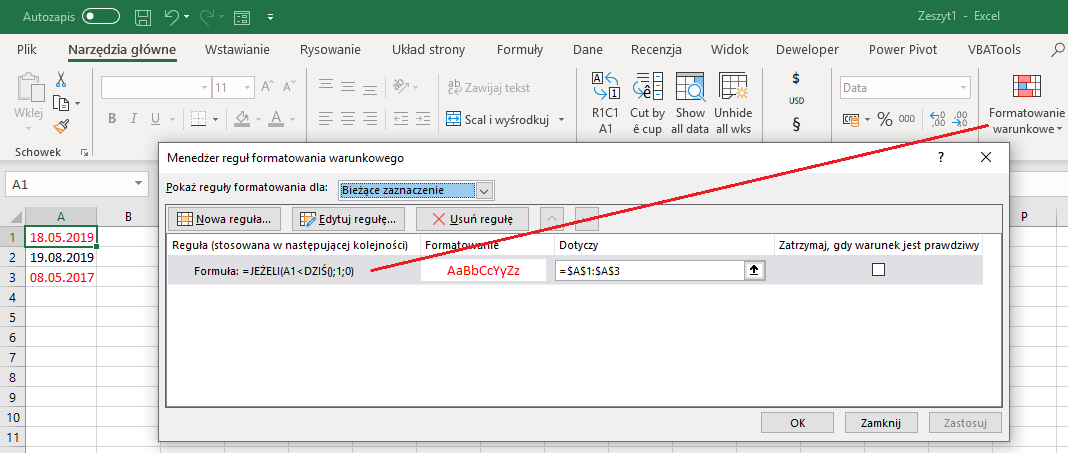Screen dimensions: 1068x453
Task: Click the text Orientation icon
Action: point(400,87)
